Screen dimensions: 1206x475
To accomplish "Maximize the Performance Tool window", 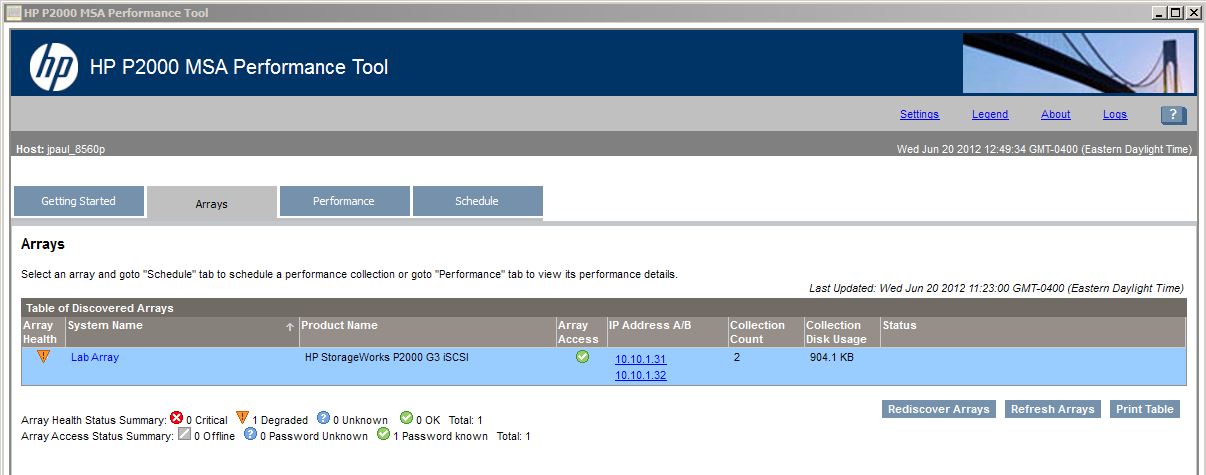I will click(x=1176, y=13).
